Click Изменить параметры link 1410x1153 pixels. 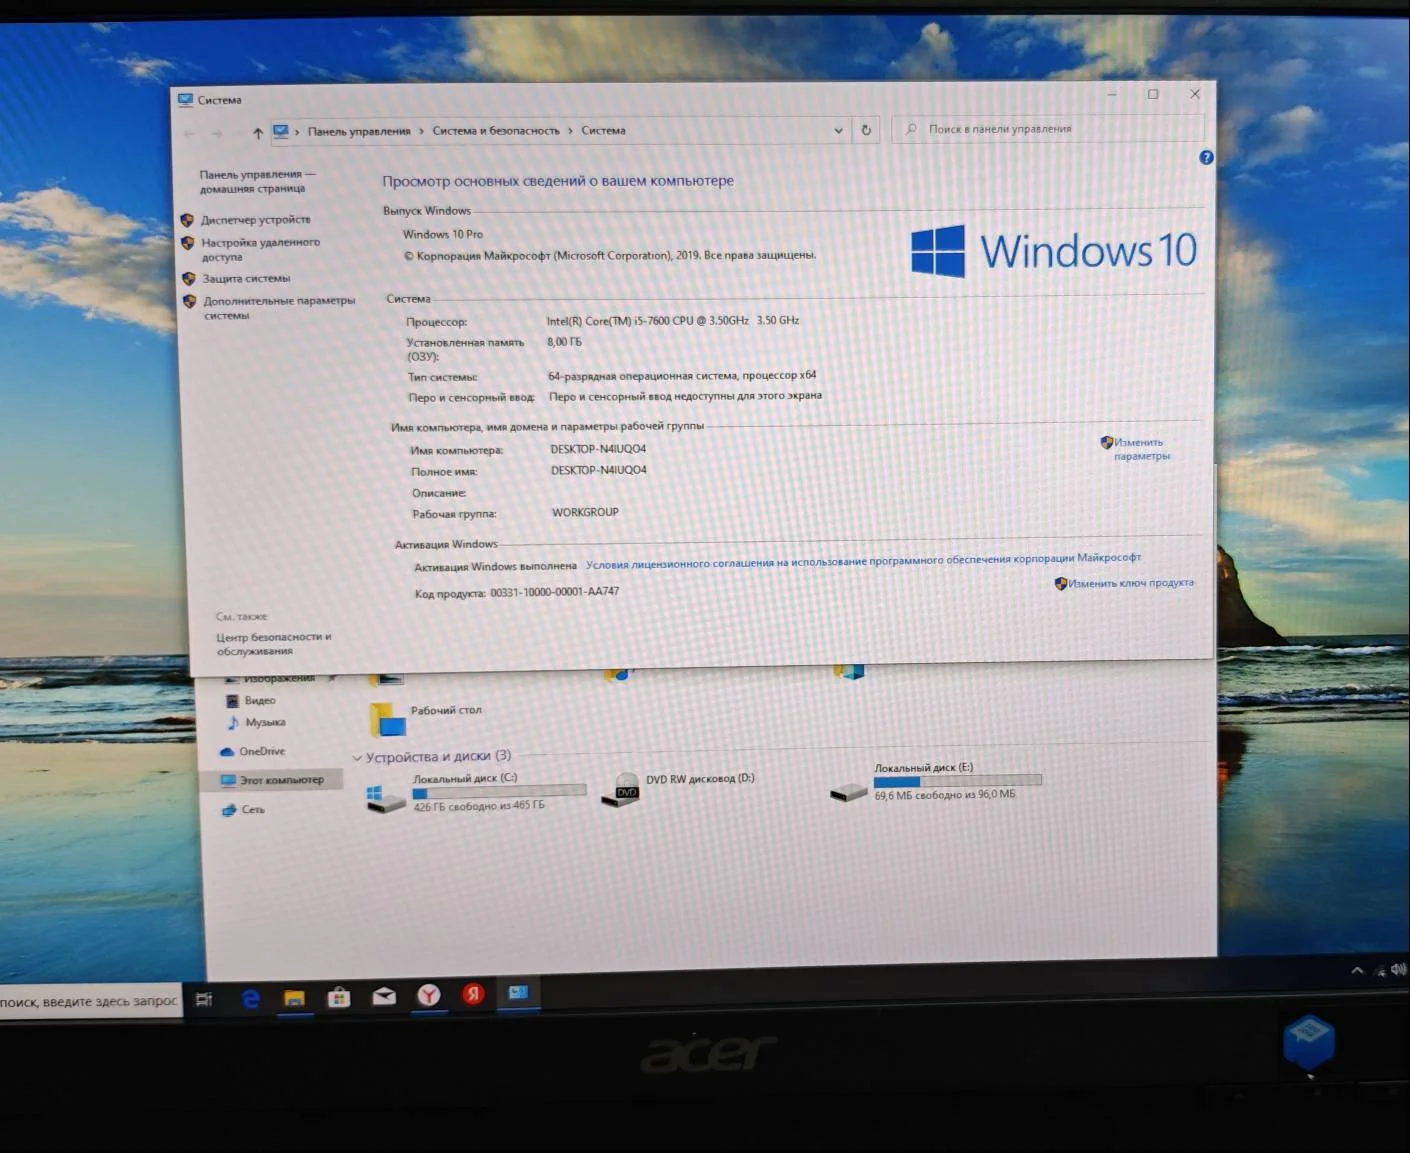click(1141, 449)
